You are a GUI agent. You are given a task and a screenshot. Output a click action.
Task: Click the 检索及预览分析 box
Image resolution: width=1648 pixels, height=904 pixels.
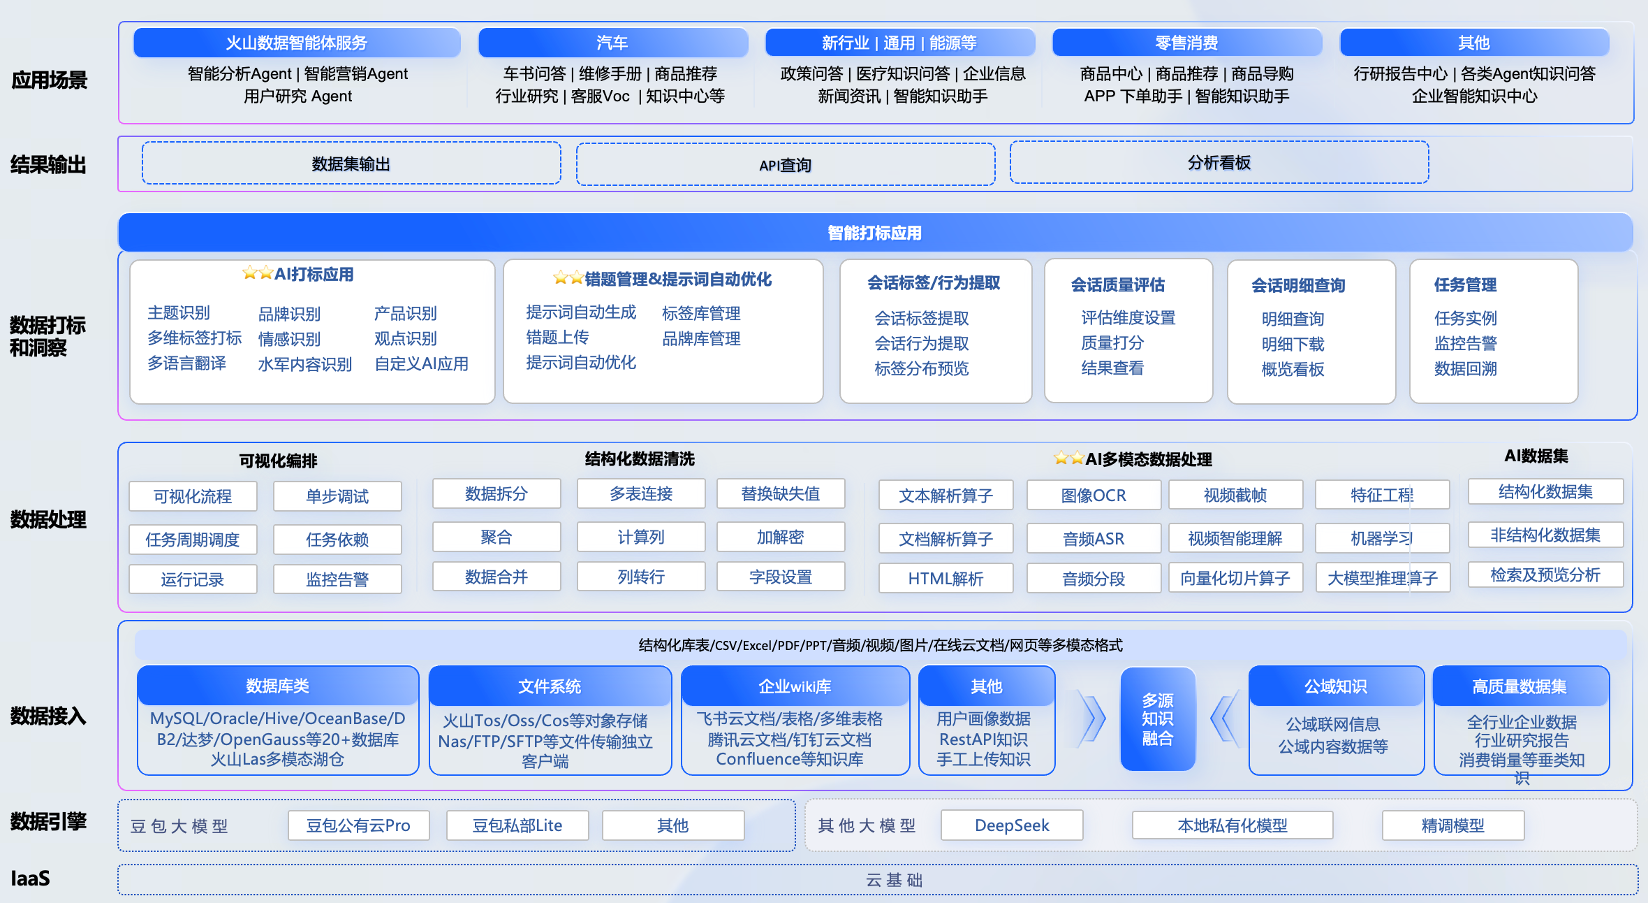tap(1546, 574)
